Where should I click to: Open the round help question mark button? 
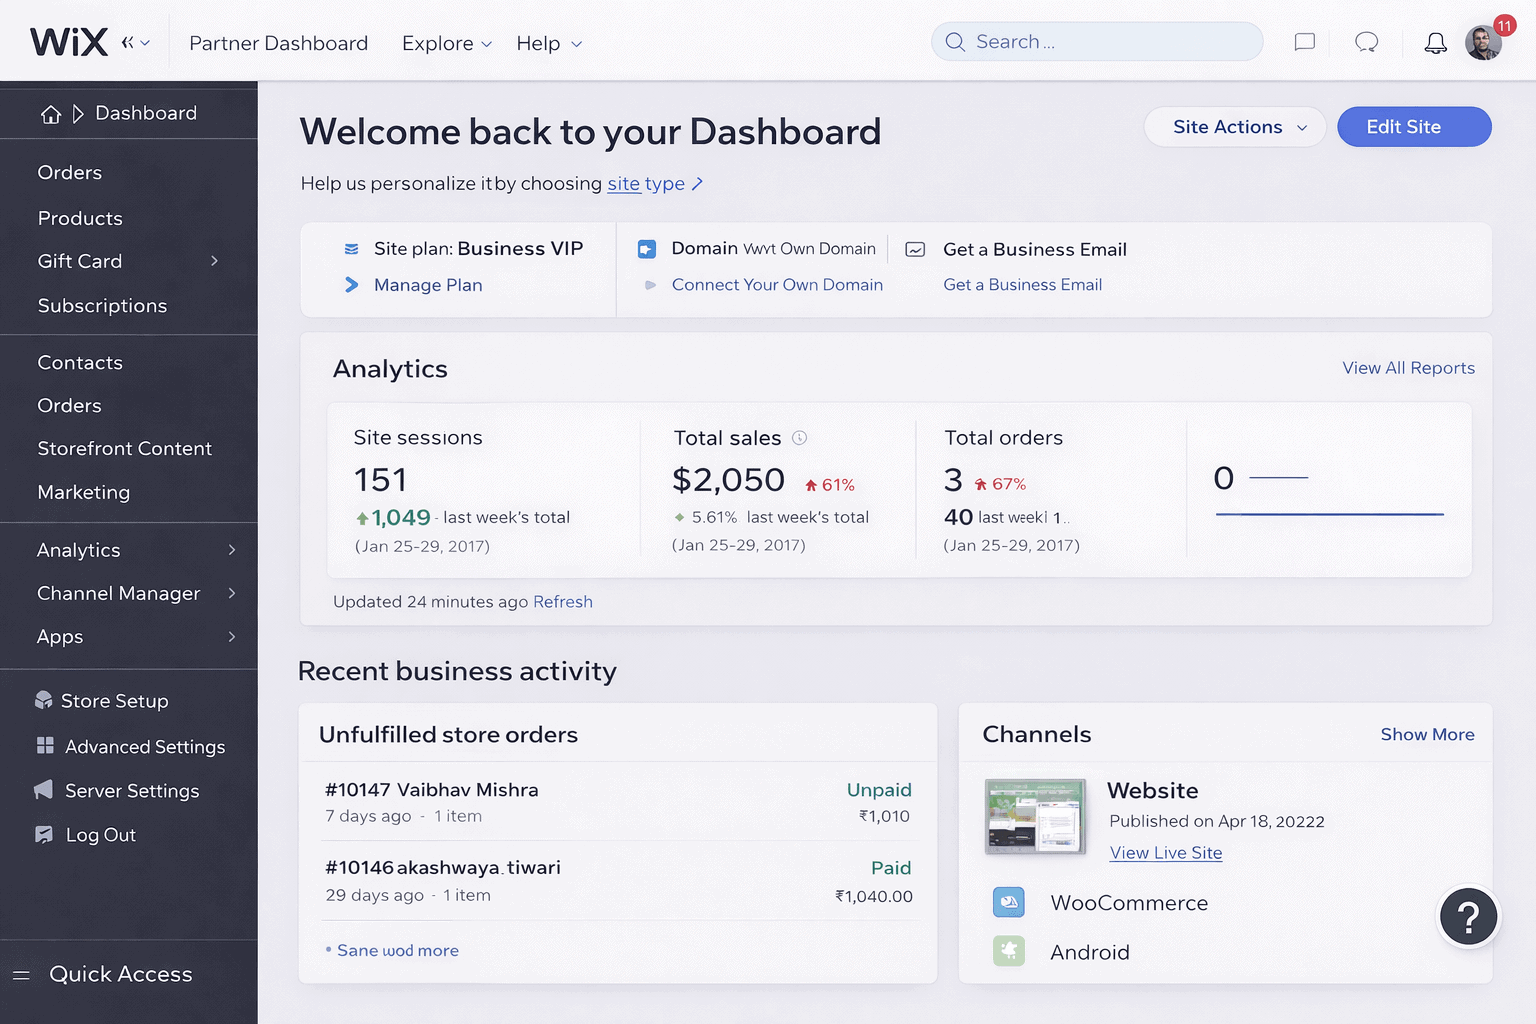point(1467,917)
